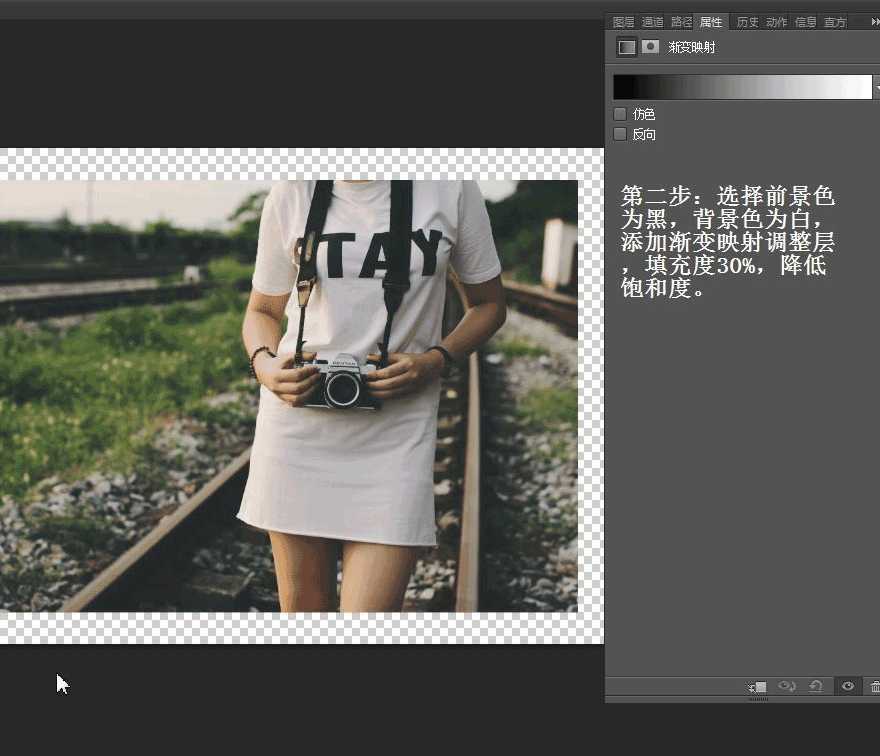The image size is (880, 756).
Task: Click the clip to layer icon at panel bottom
Action: (x=756, y=687)
